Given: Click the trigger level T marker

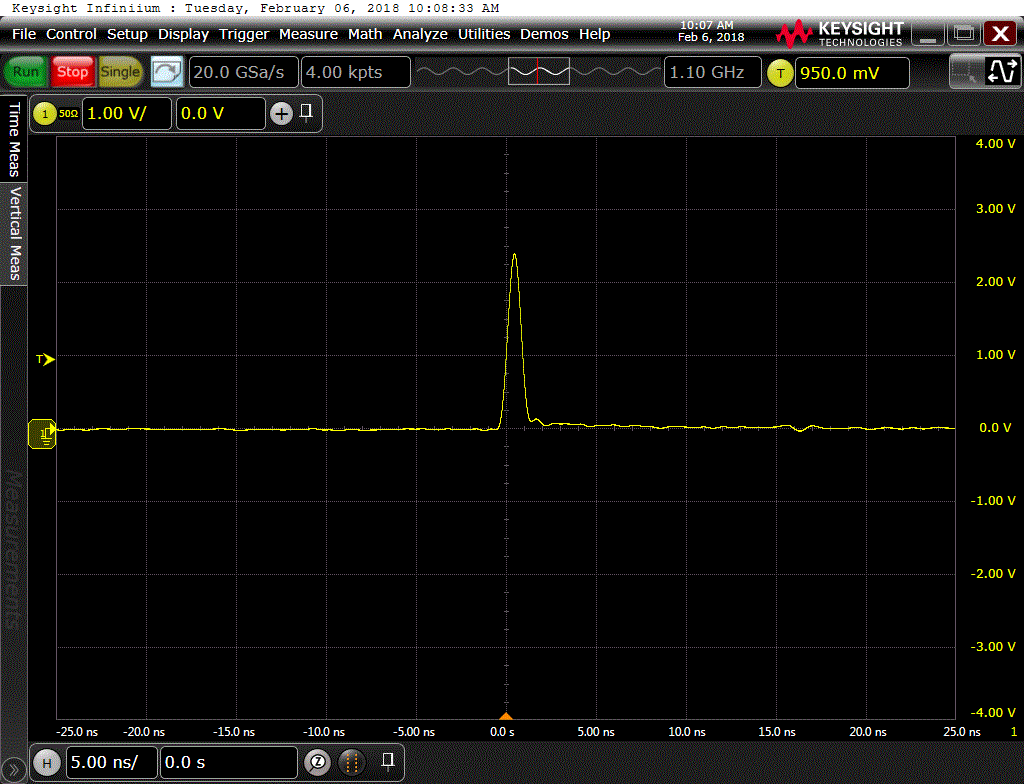Looking at the screenshot, I should click(45, 359).
